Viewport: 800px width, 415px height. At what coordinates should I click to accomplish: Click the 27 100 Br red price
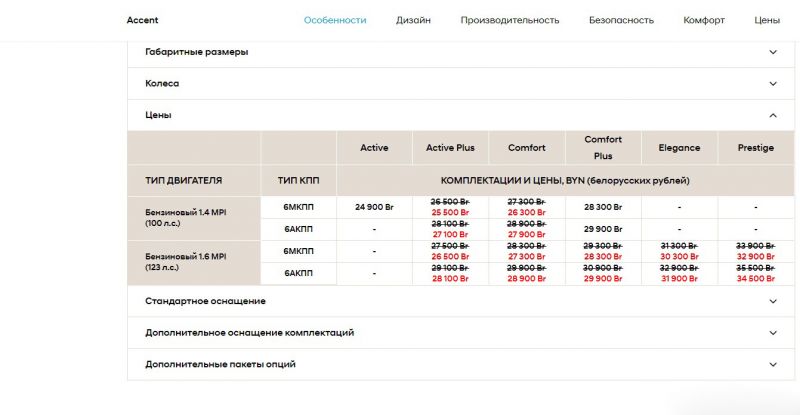coord(450,234)
